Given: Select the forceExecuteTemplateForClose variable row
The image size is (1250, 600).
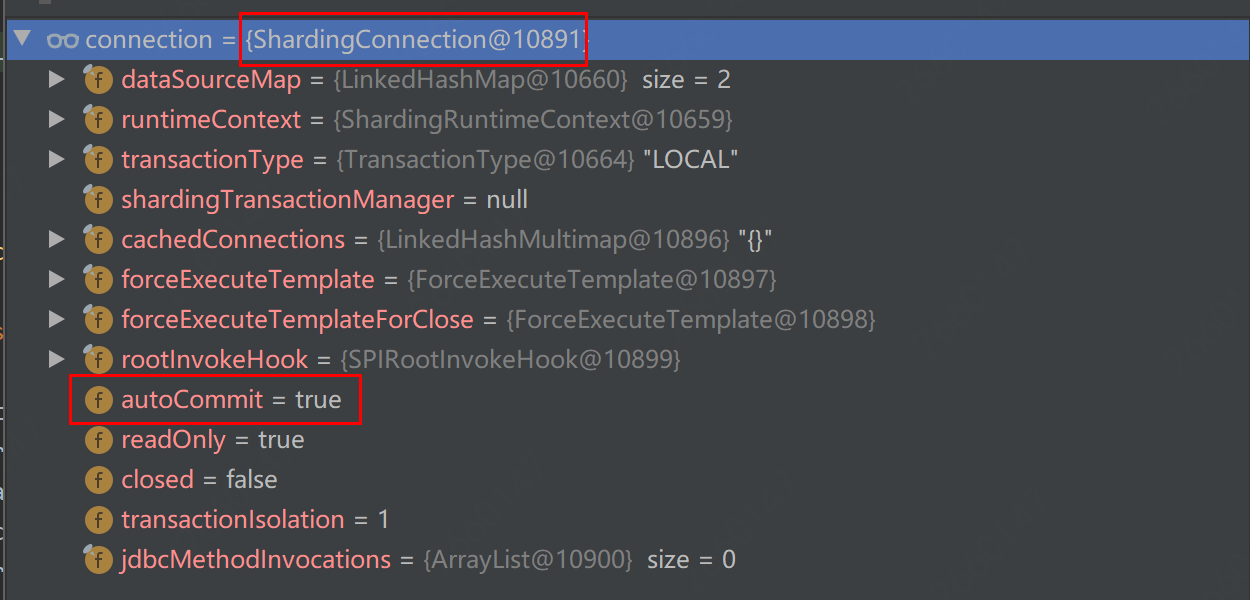Looking at the screenshot, I should 297,320.
